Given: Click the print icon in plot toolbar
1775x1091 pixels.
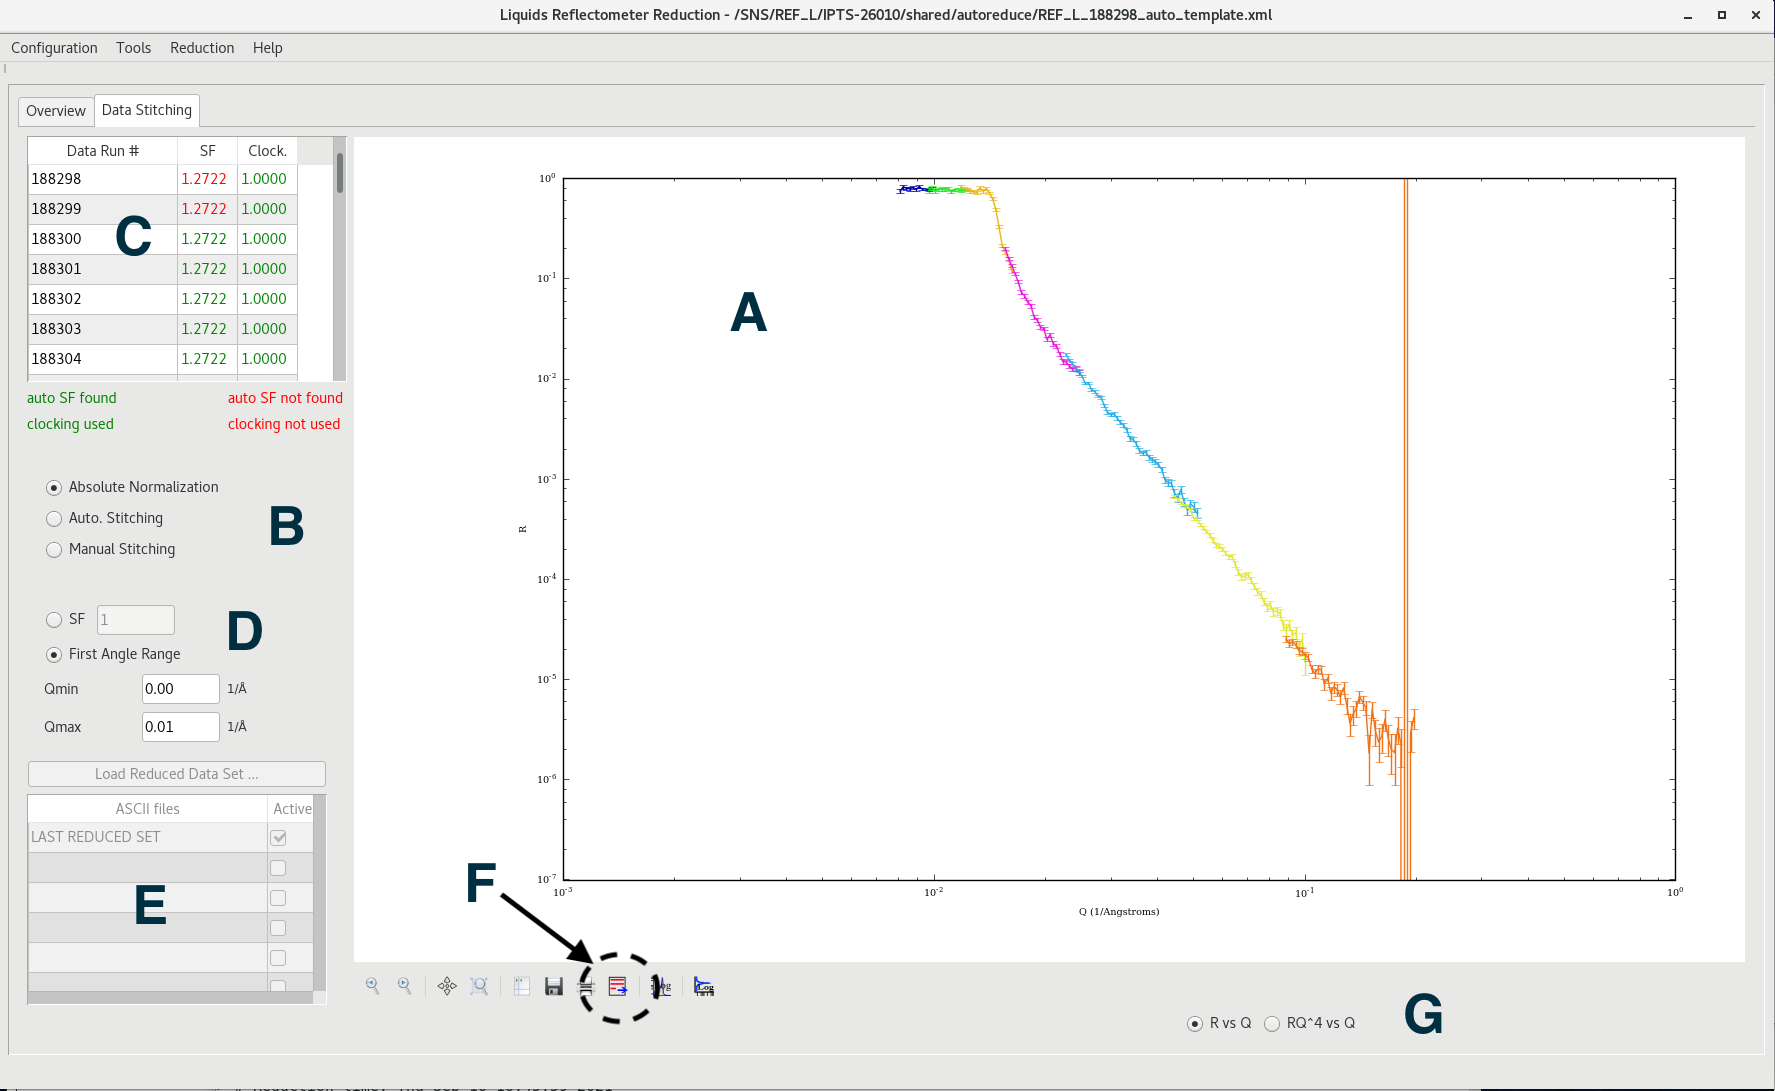Looking at the screenshot, I should [586, 987].
